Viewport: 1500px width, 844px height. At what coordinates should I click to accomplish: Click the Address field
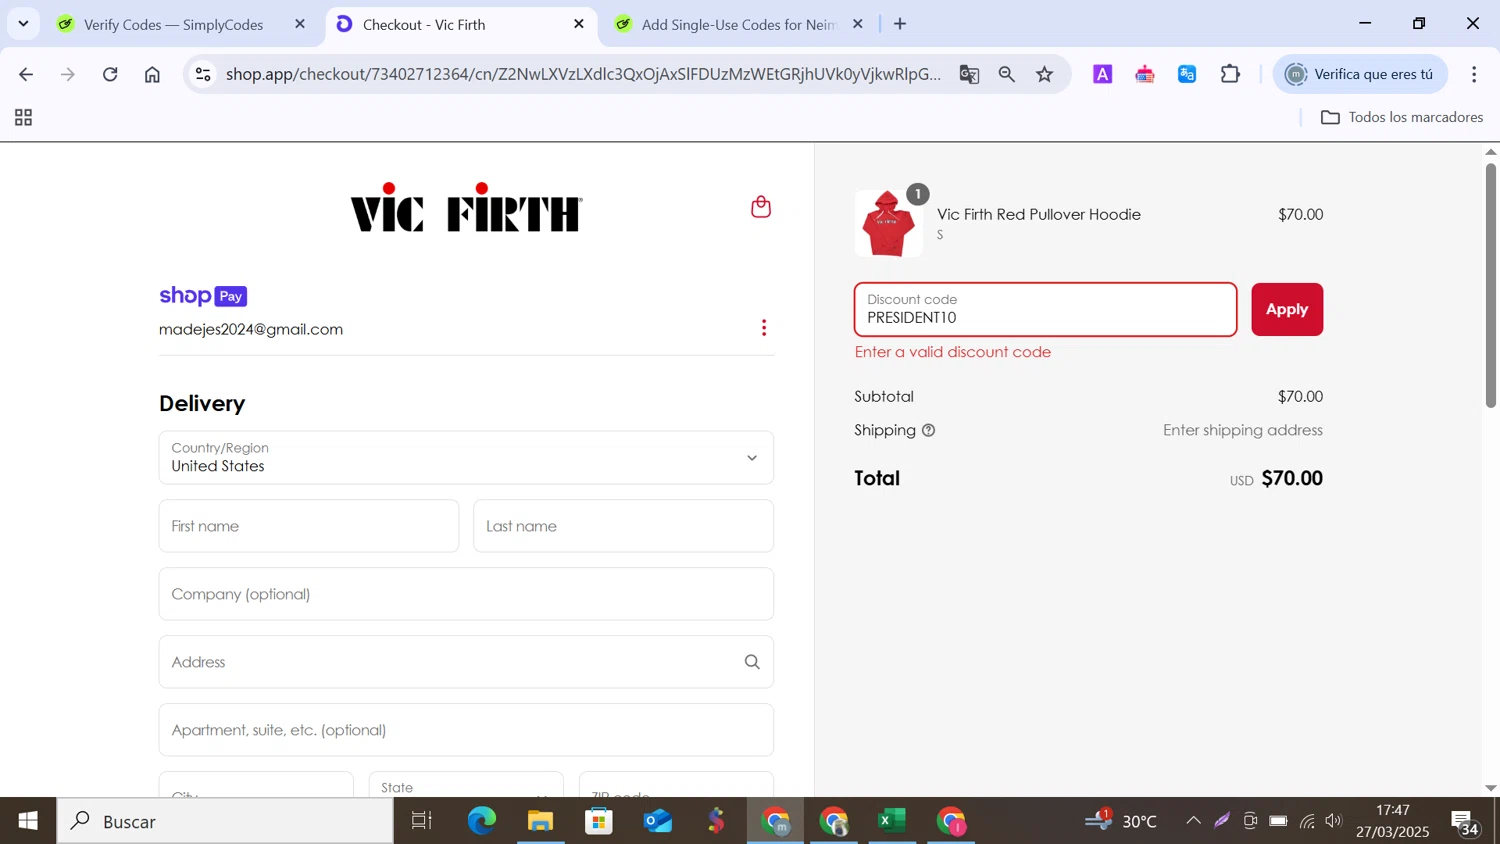click(466, 662)
